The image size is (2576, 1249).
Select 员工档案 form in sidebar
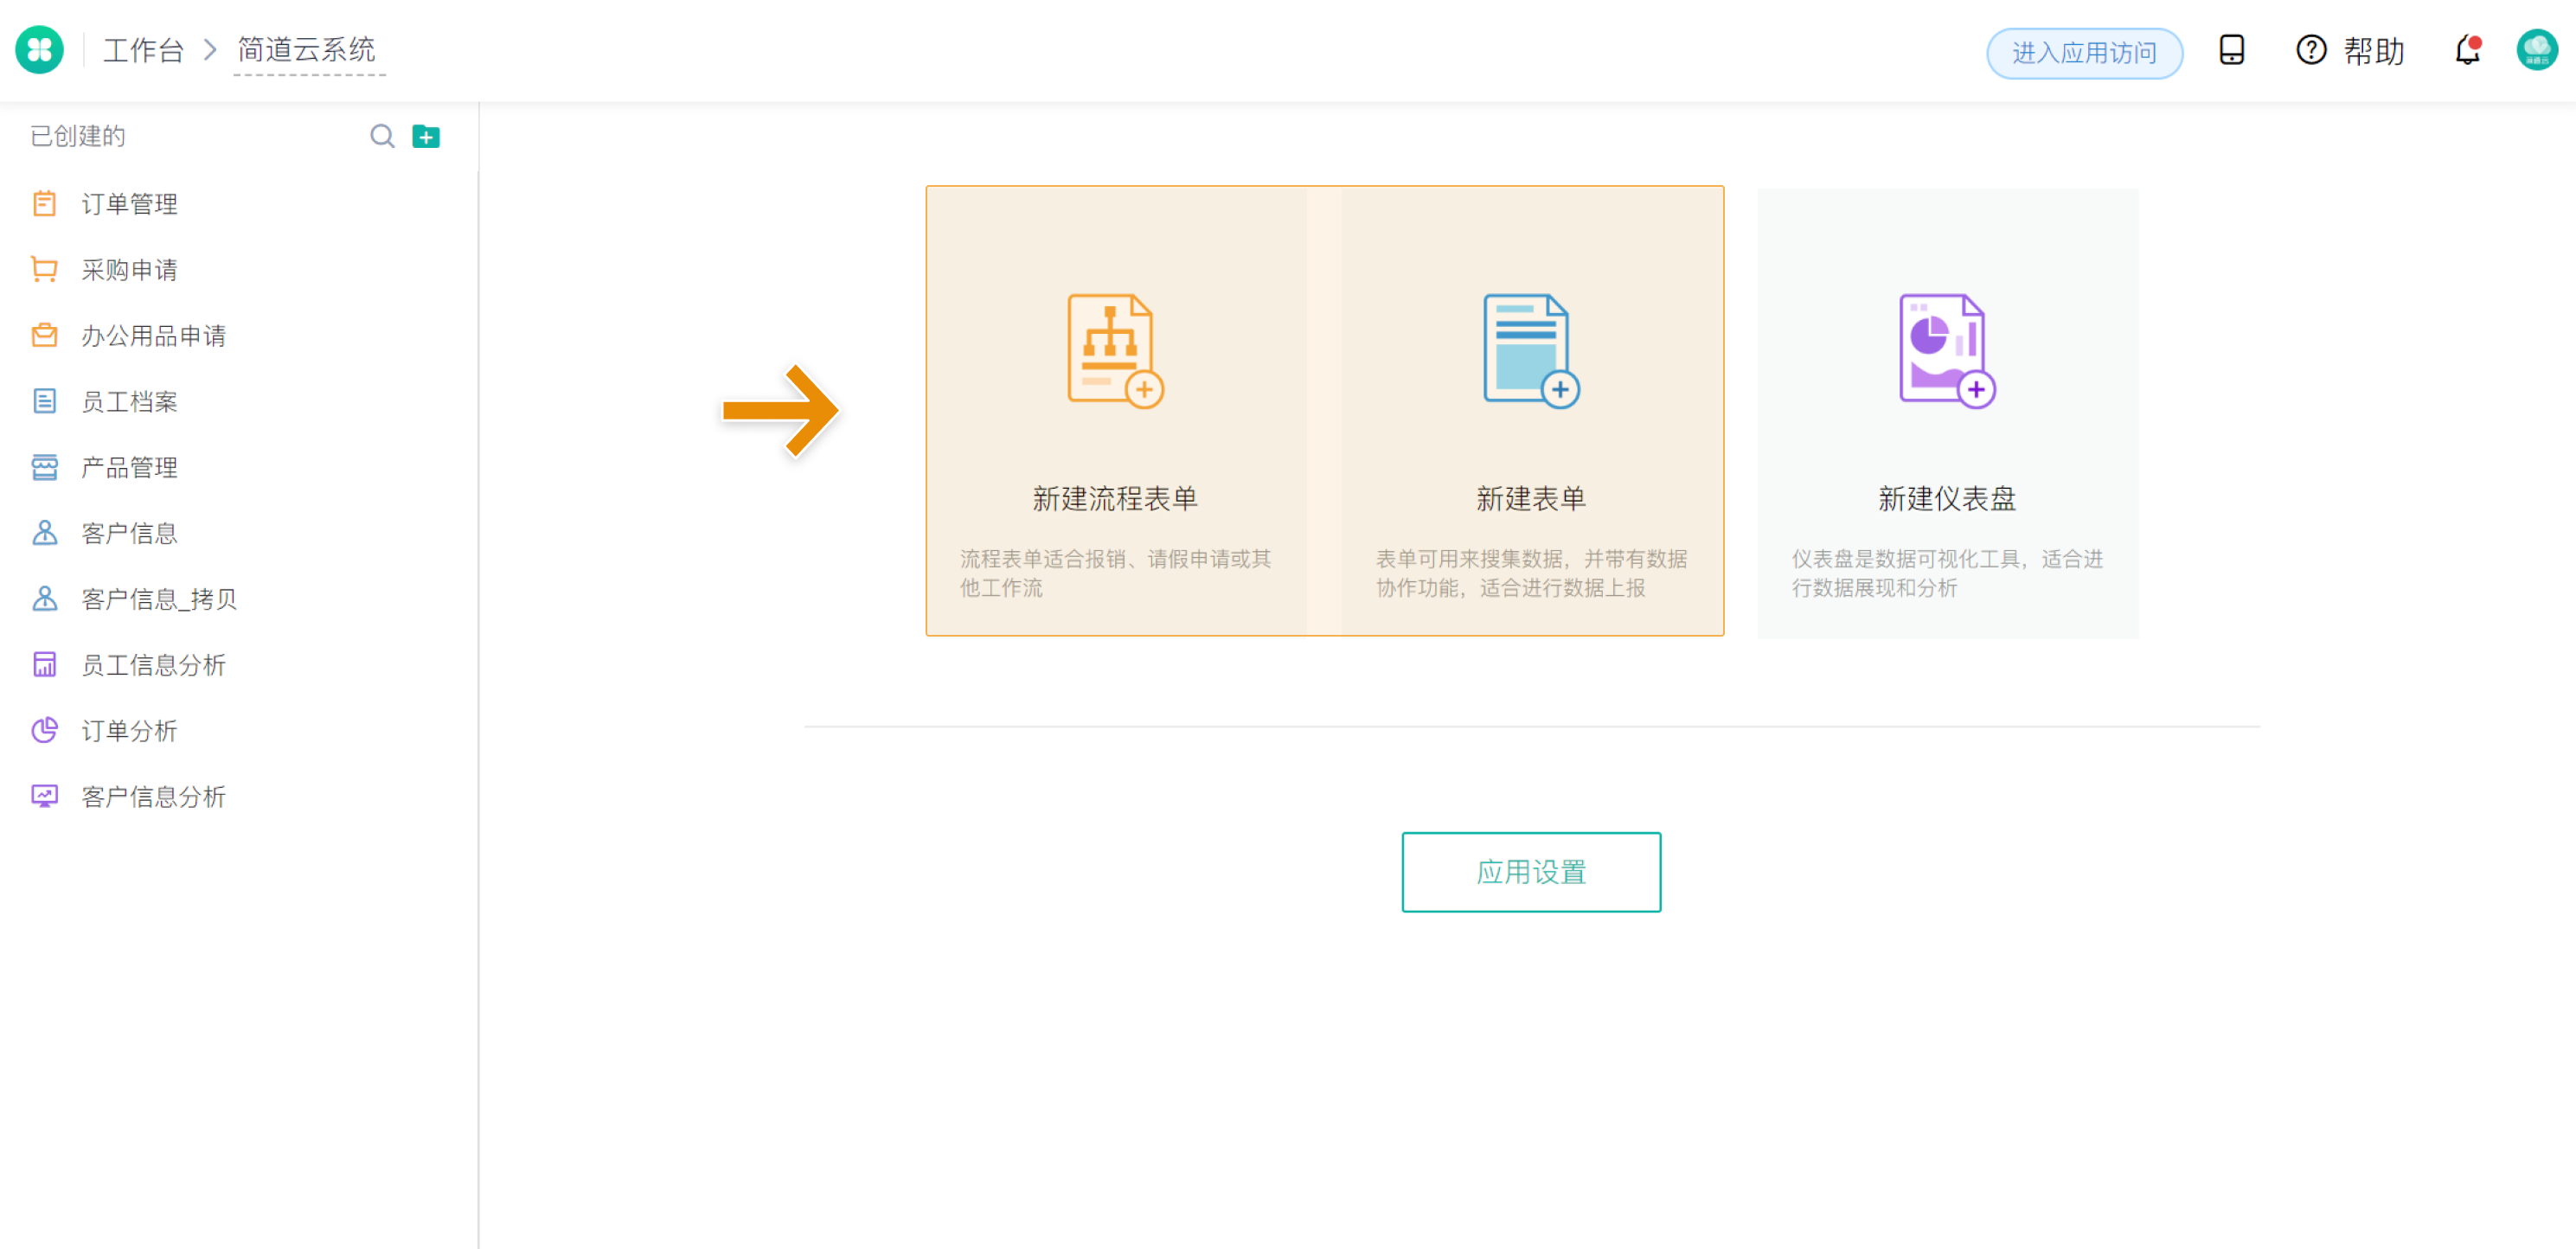pos(129,402)
